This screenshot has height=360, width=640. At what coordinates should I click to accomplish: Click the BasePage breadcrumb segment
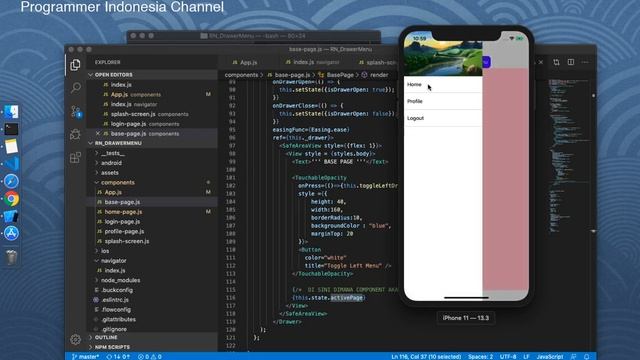click(340, 75)
